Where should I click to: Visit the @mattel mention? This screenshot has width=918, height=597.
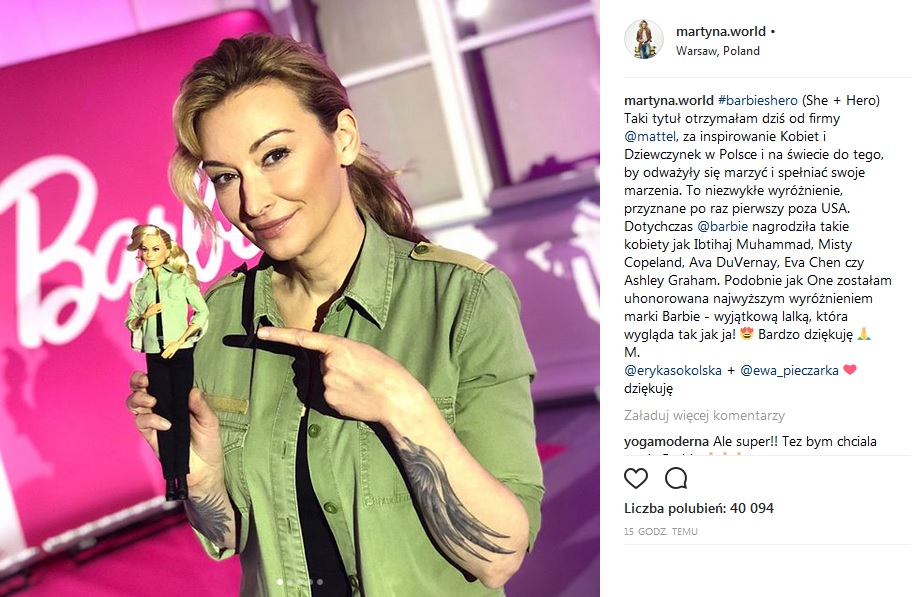tap(650, 136)
